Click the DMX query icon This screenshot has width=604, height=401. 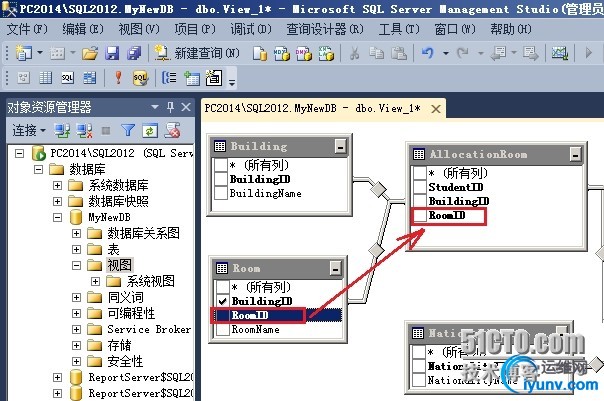pyautogui.click(x=304, y=54)
